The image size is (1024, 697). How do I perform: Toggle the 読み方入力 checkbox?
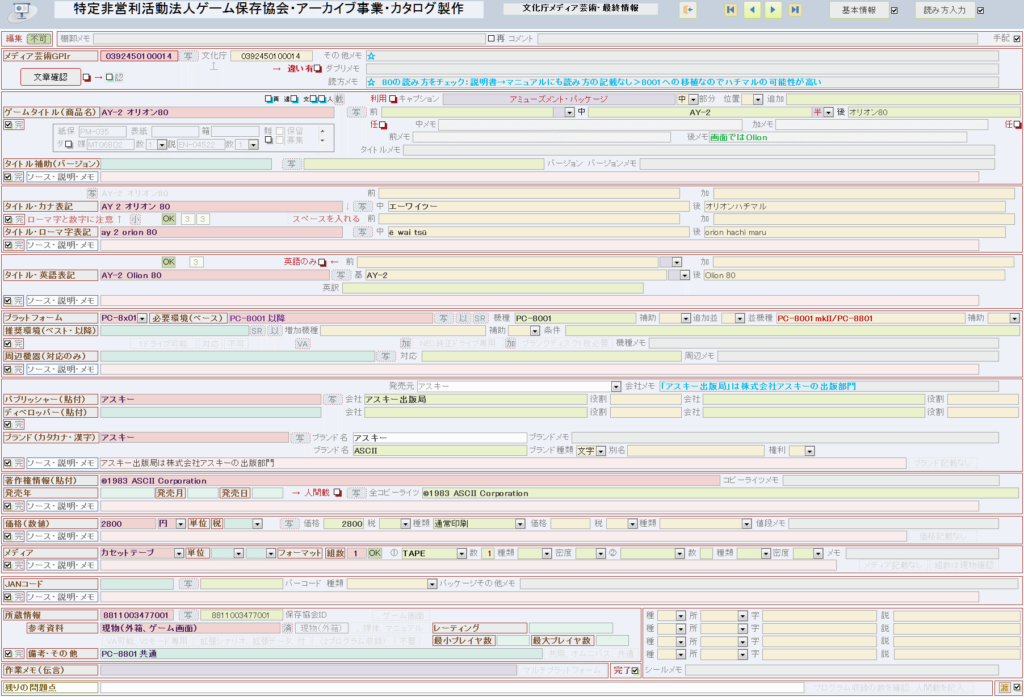(980, 10)
